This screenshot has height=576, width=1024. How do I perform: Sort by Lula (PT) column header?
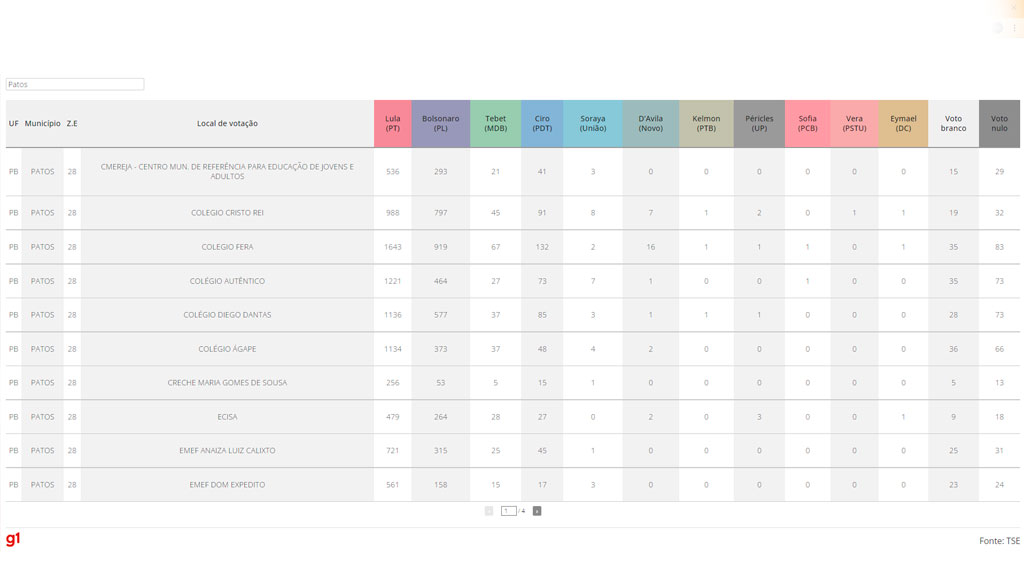392,124
